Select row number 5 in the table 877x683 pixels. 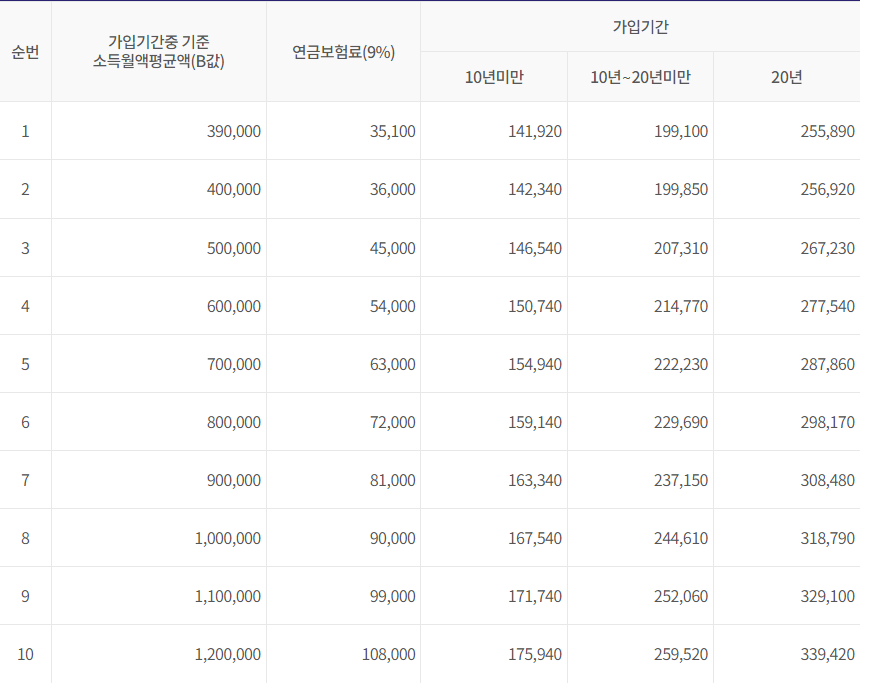pos(25,364)
